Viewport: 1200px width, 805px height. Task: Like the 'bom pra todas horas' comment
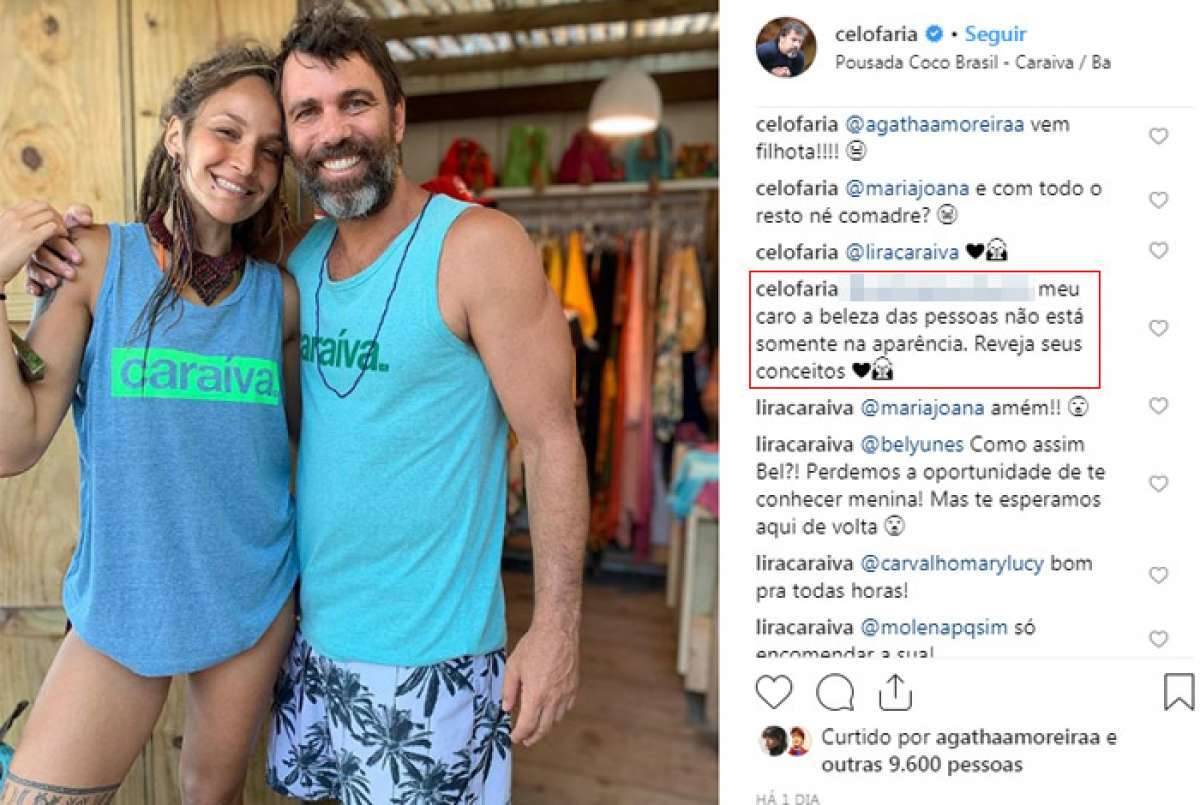pos(1158,575)
